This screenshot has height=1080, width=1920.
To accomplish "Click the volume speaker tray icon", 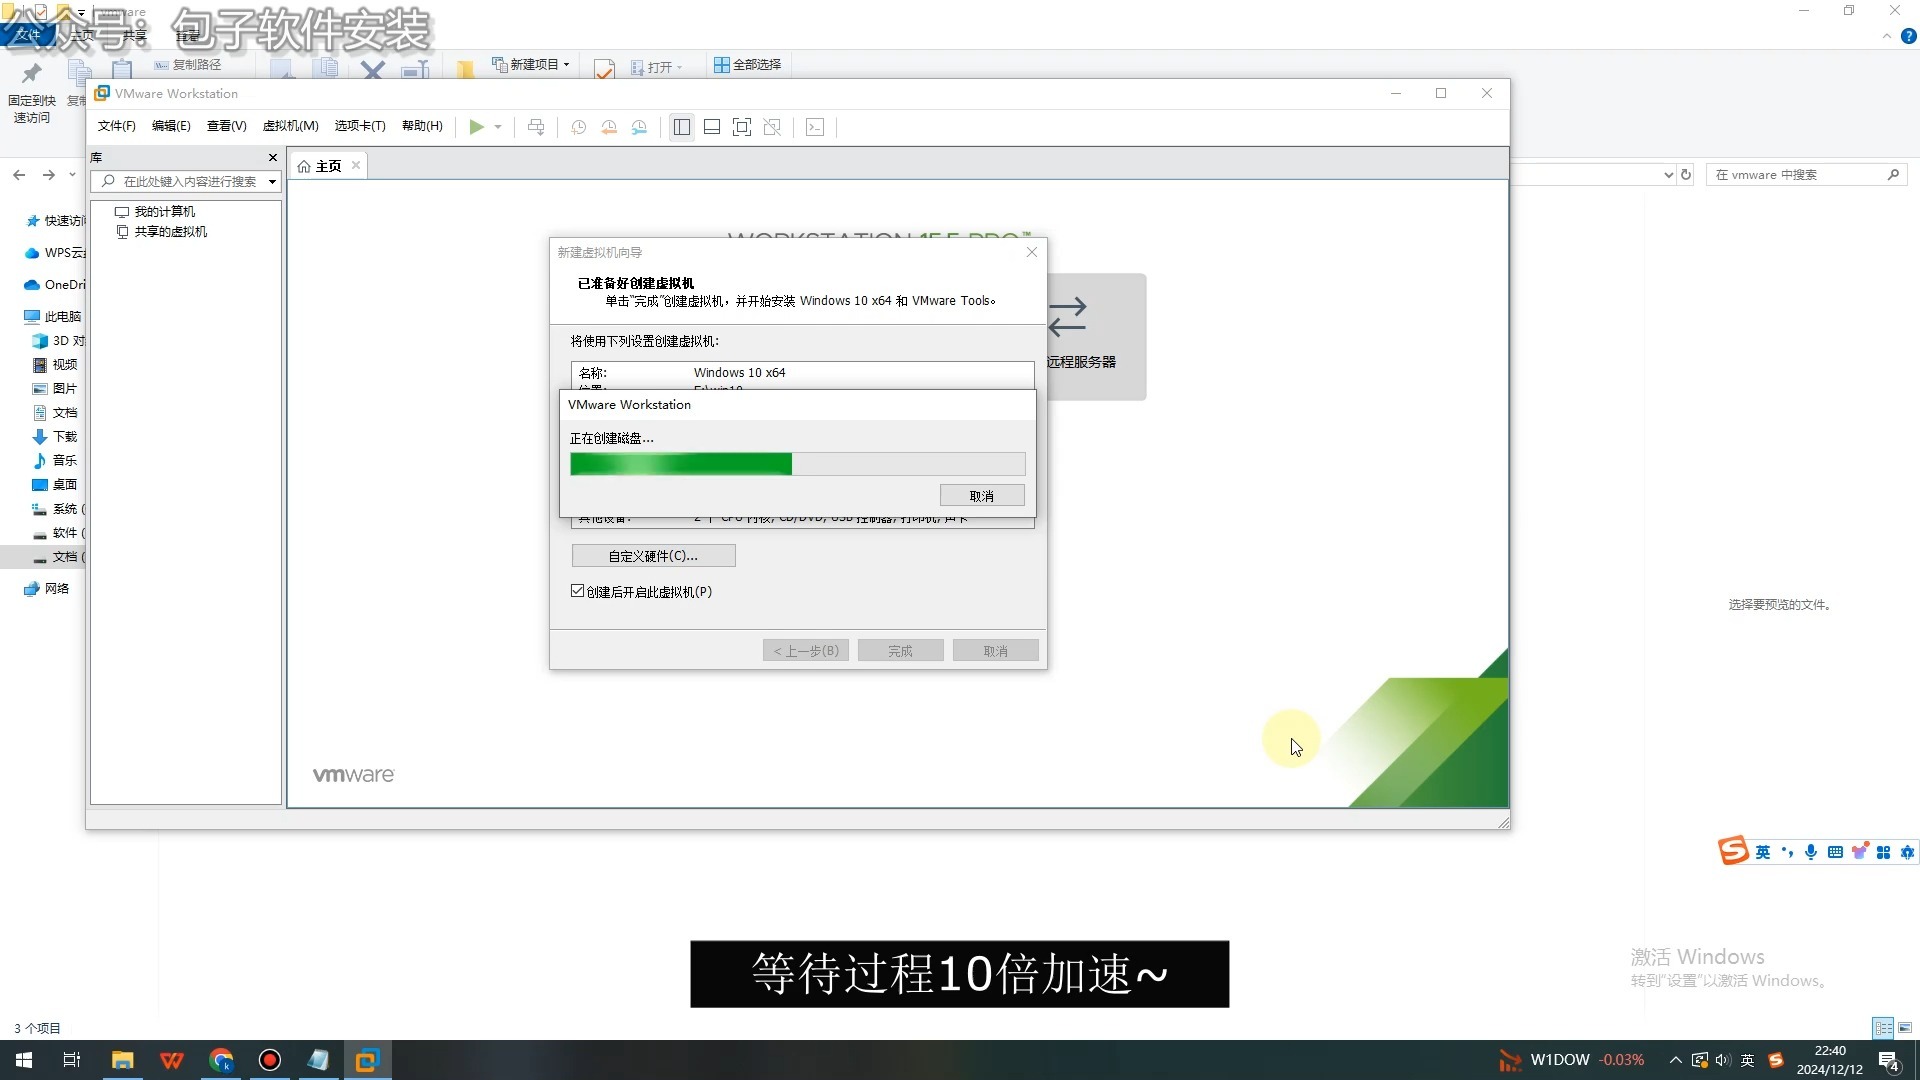I will pyautogui.click(x=1722, y=1060).
